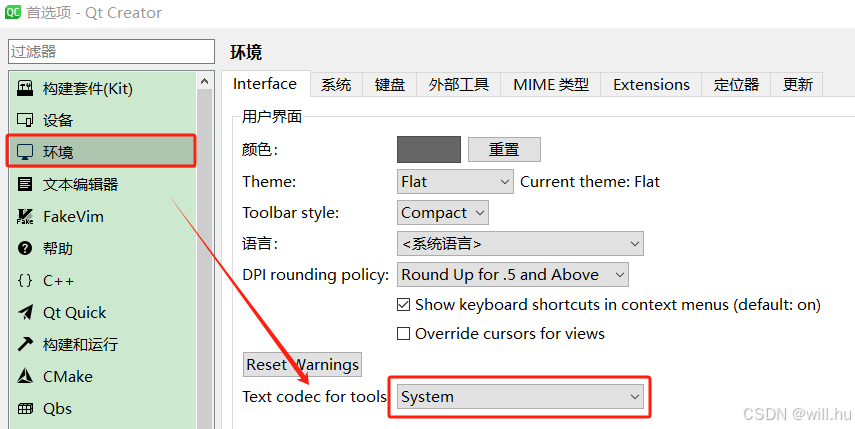855x429 pixels.
Task: Open the 构建套件(Kit) settings category
Action: tap(102, 88)
